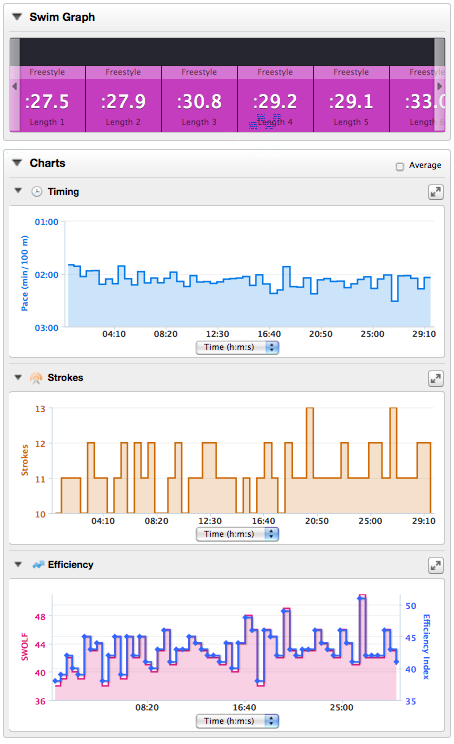This screenshot has width=454, height=744.
Task: Collapse the Strokes chart panel
Action: tap(19, 377)
